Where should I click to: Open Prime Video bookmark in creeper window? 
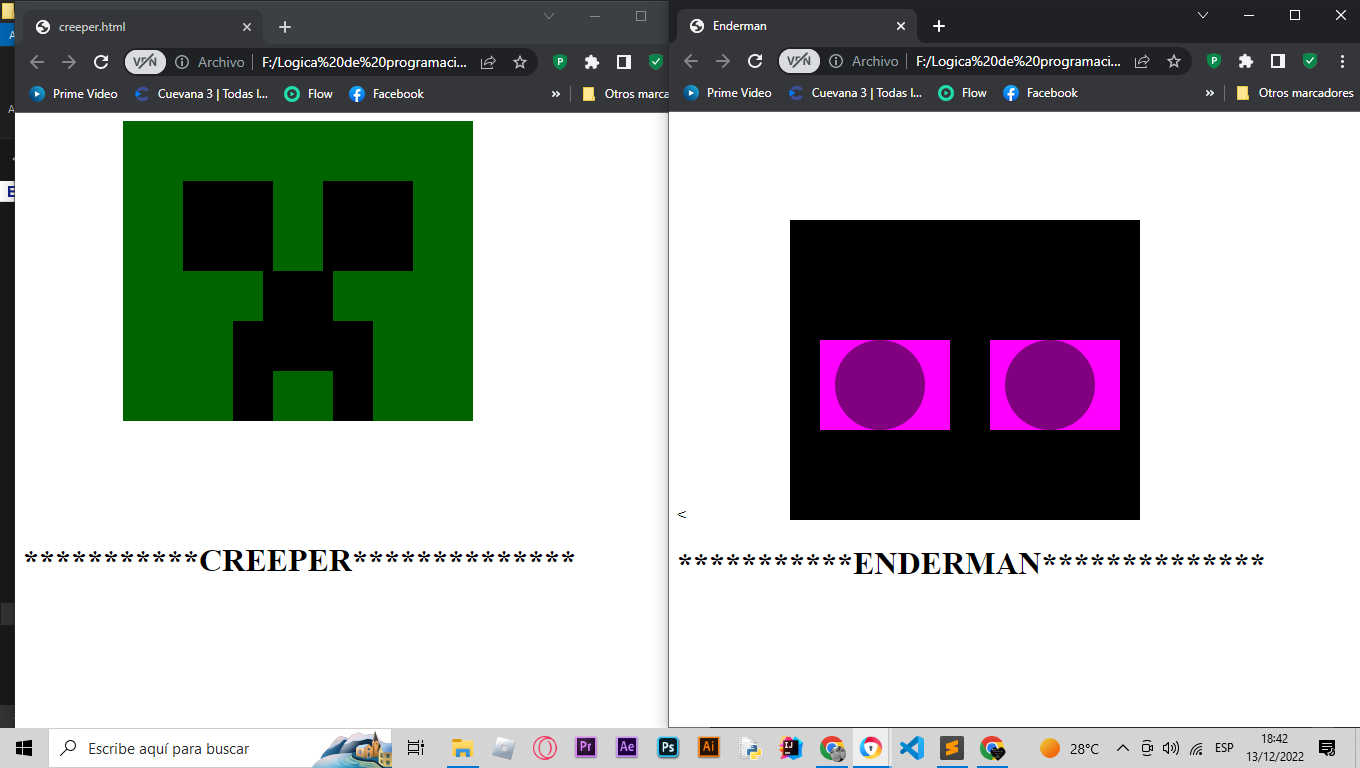coord(74,94)
